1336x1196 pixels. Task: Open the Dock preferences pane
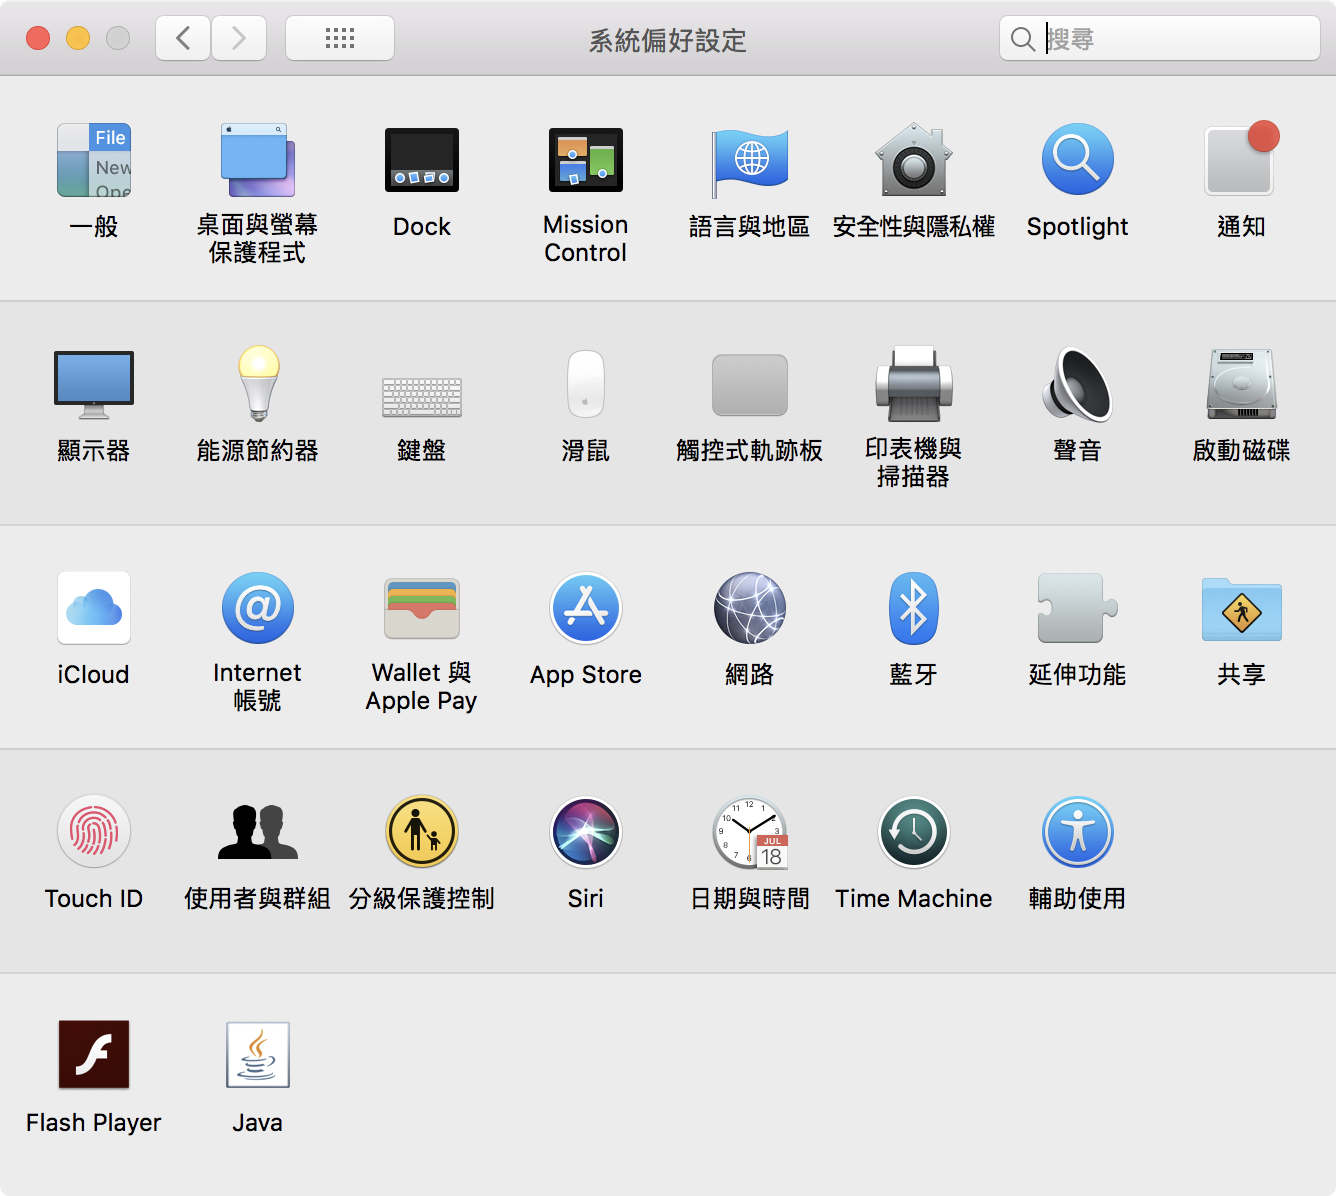(421, 160)
